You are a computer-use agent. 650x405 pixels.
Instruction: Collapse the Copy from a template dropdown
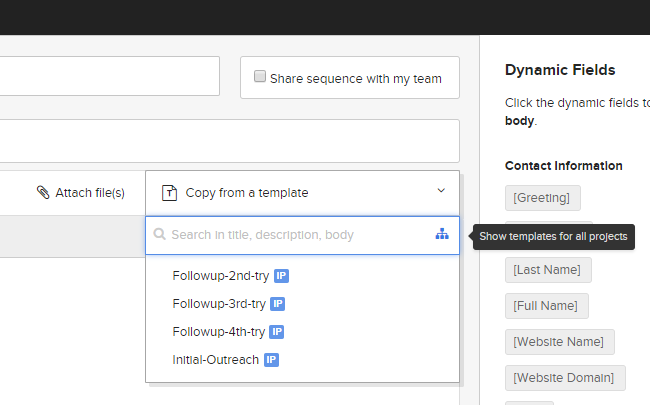[302, 193]
